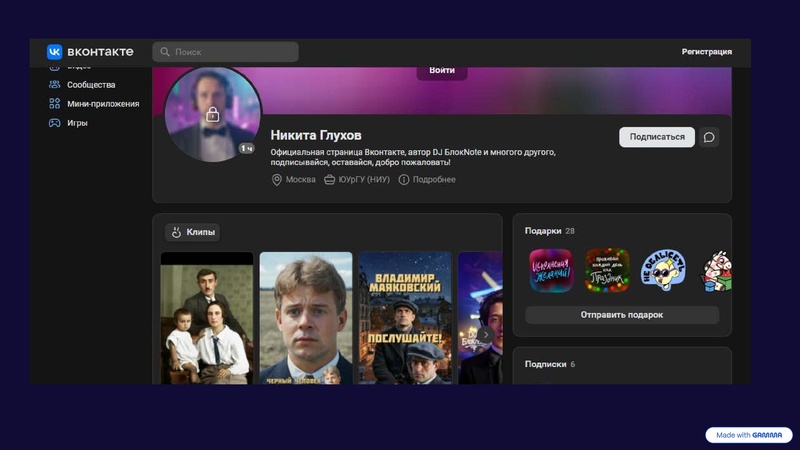
Task: Select Игры gamepad icon in sidebar
Action: 55,123
